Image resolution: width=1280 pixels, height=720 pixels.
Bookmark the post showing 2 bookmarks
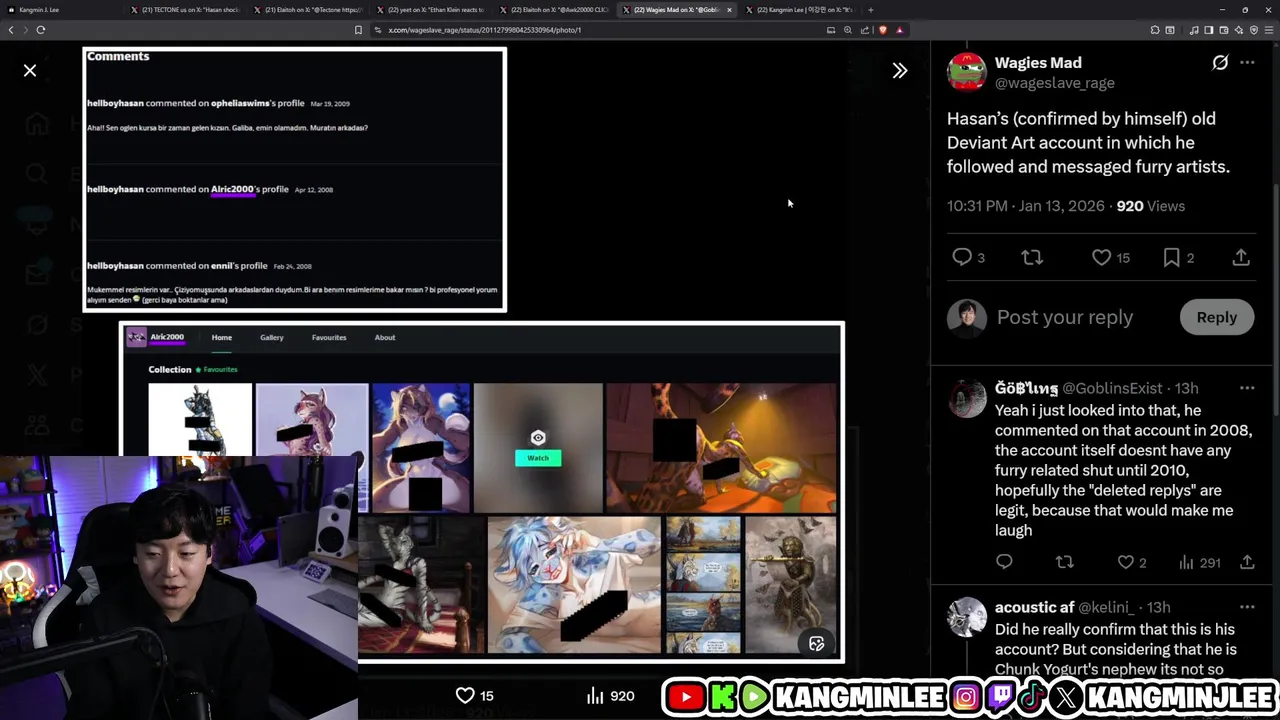click(1171, 258)
